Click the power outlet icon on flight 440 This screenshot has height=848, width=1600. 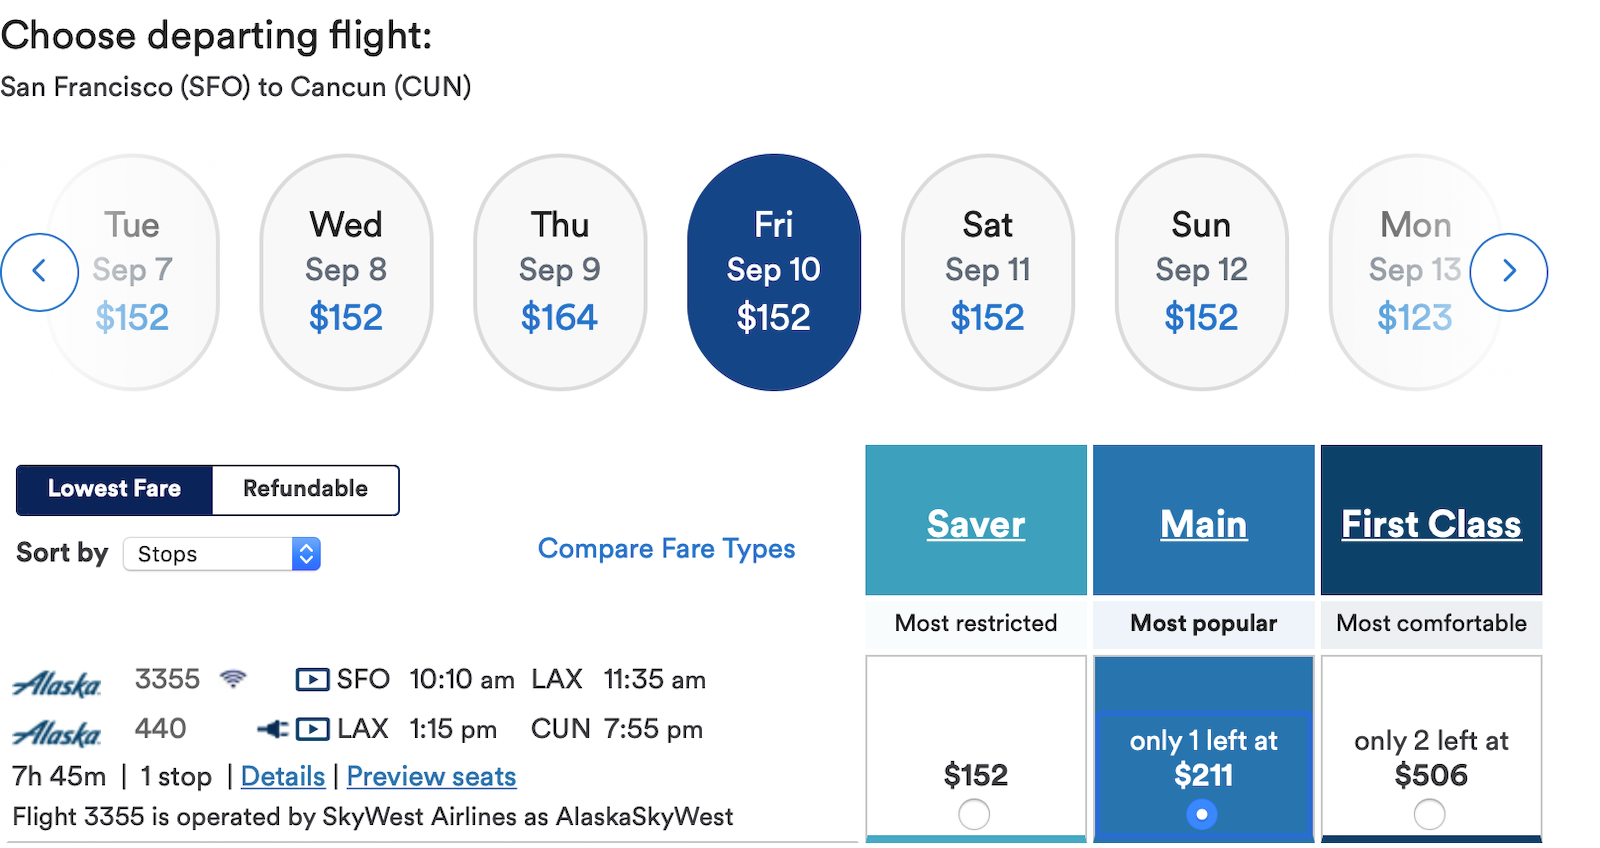coord(272,729)
